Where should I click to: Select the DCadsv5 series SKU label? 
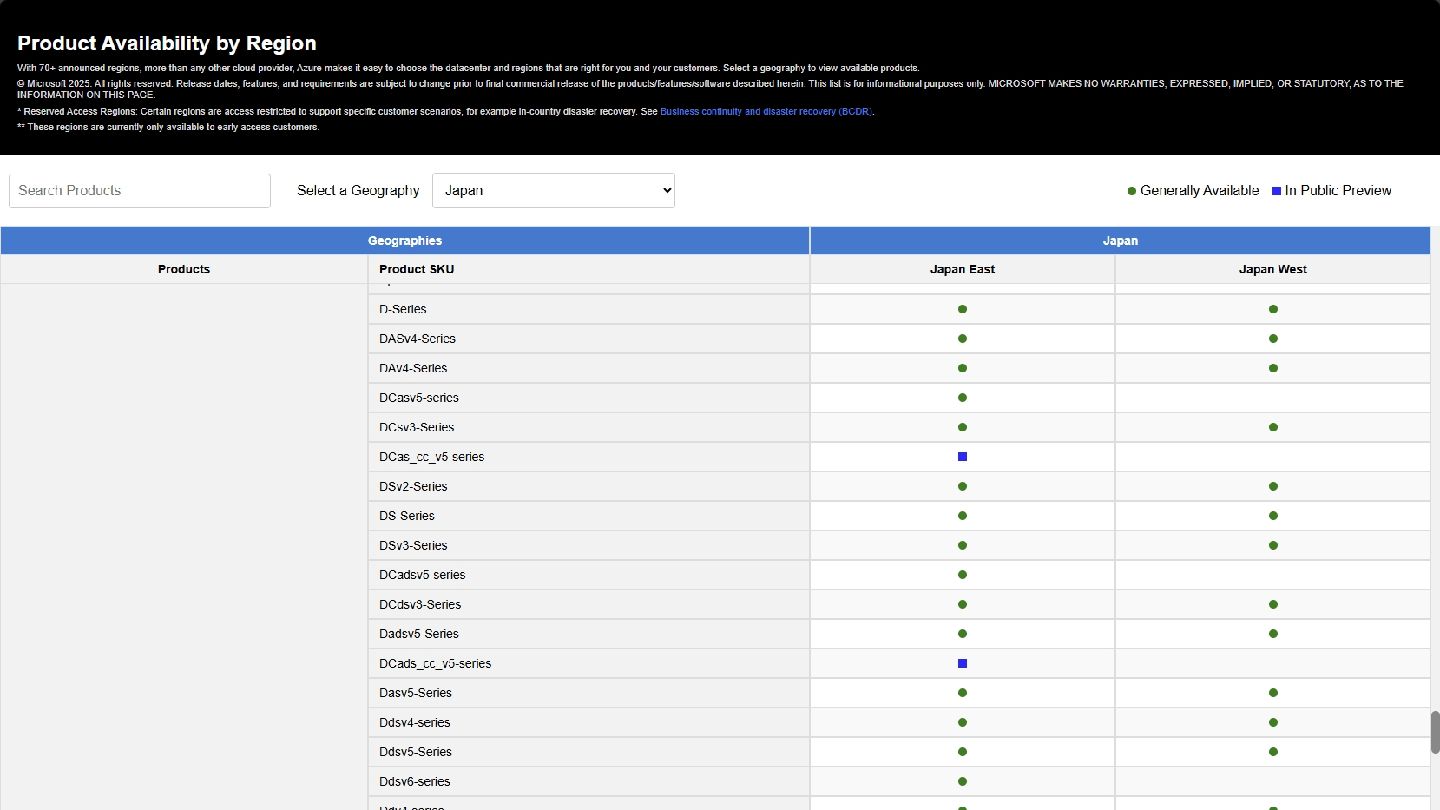pyautogui.click(x=422, y=575)
